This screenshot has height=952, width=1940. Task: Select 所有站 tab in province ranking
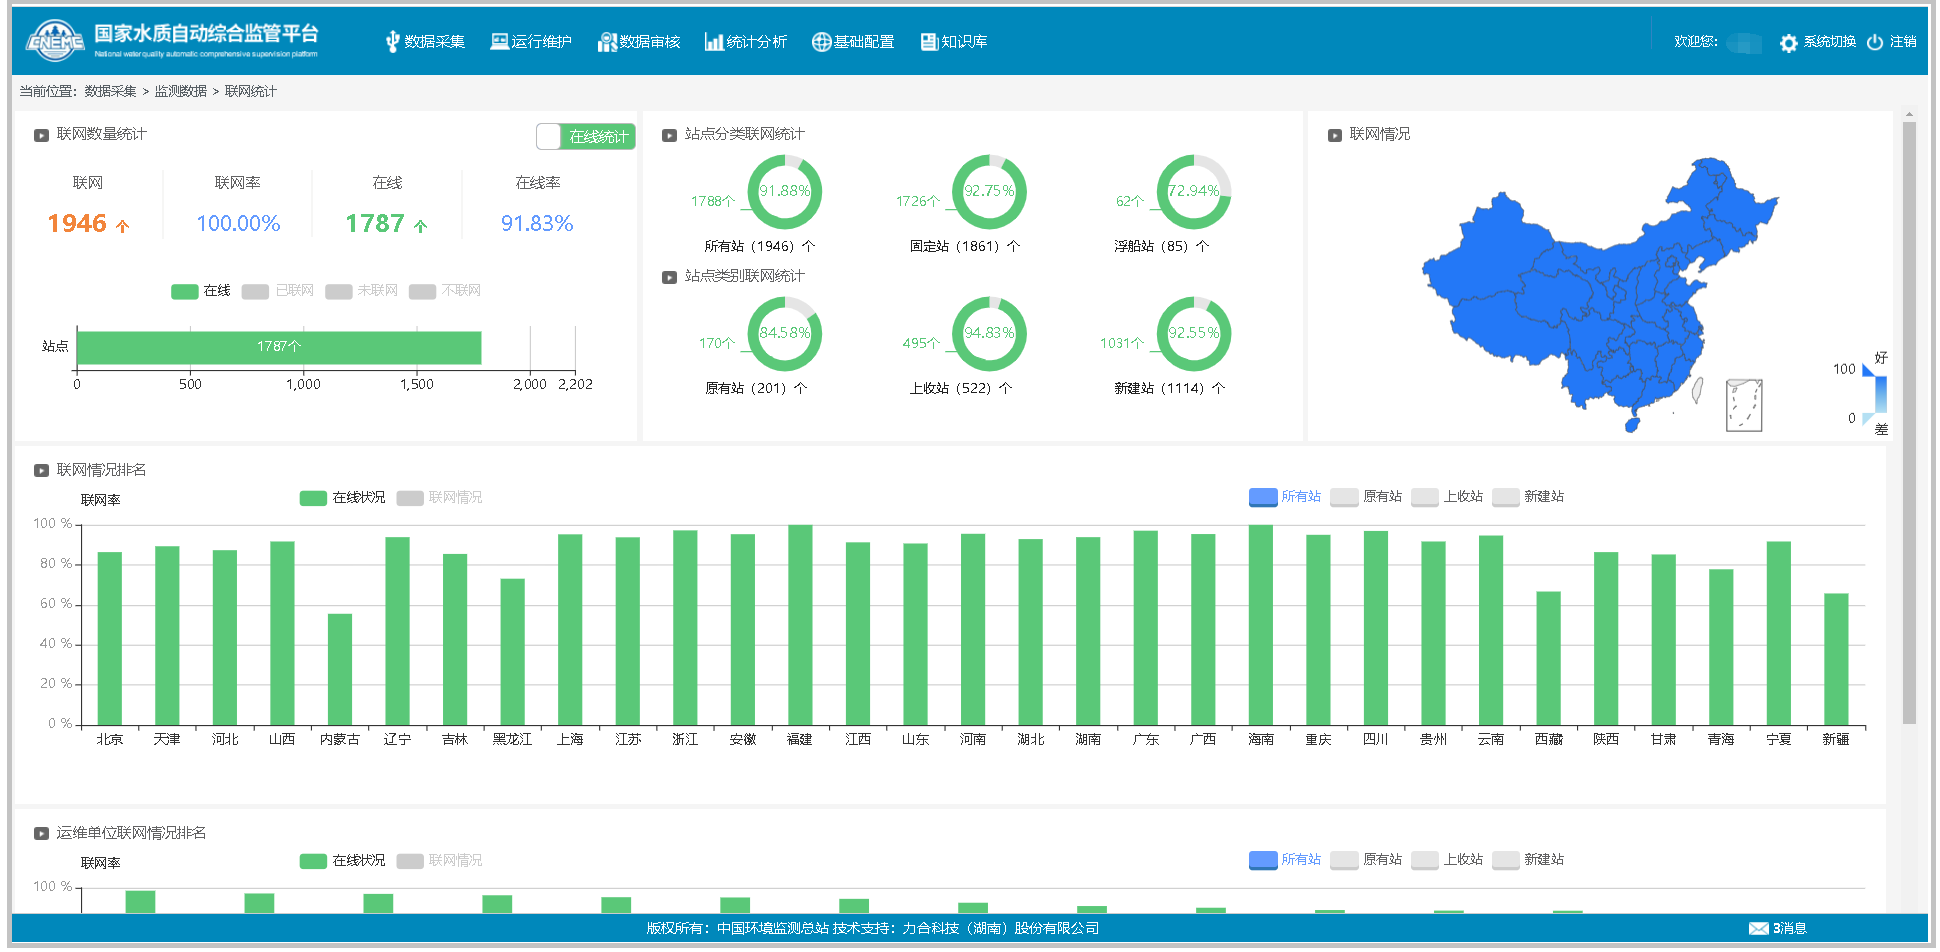[x=1285, y=497]
